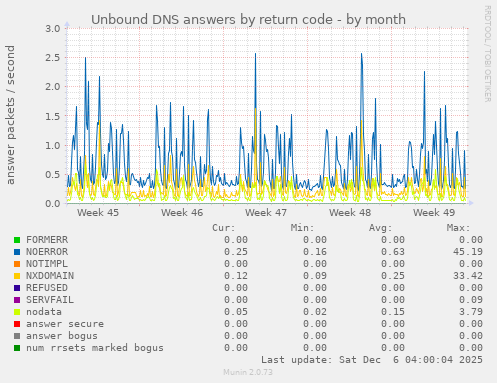The image size is (497, 383).
Task: Click the answer bogus gray legend swatch
Action: tap(17, 336)
